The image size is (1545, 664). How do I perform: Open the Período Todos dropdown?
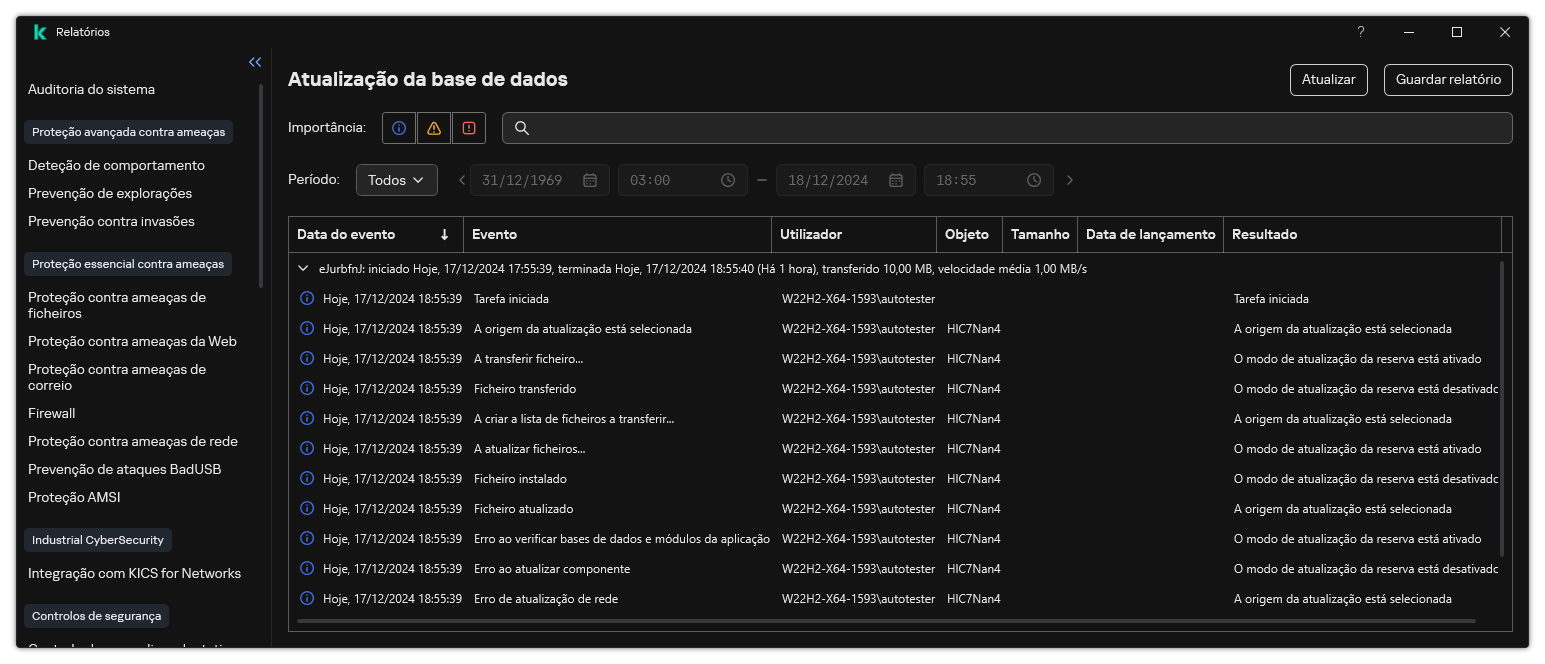click(x=396, y=180)
